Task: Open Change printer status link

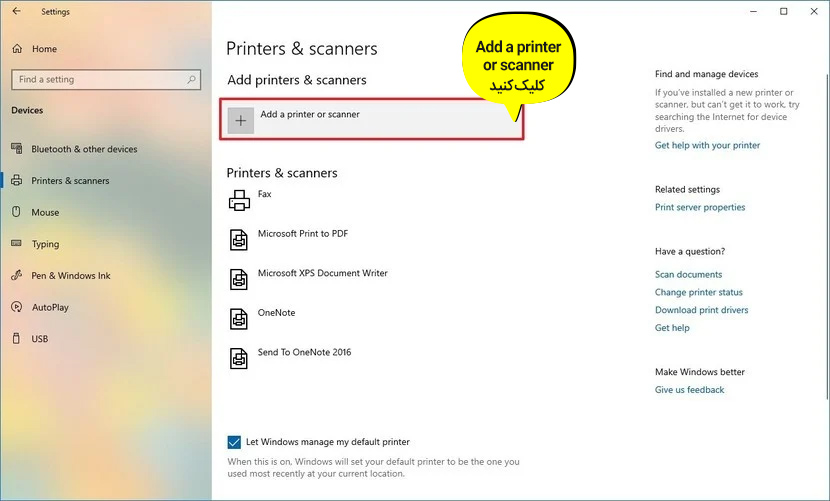Action: click(x=699, y=292)
